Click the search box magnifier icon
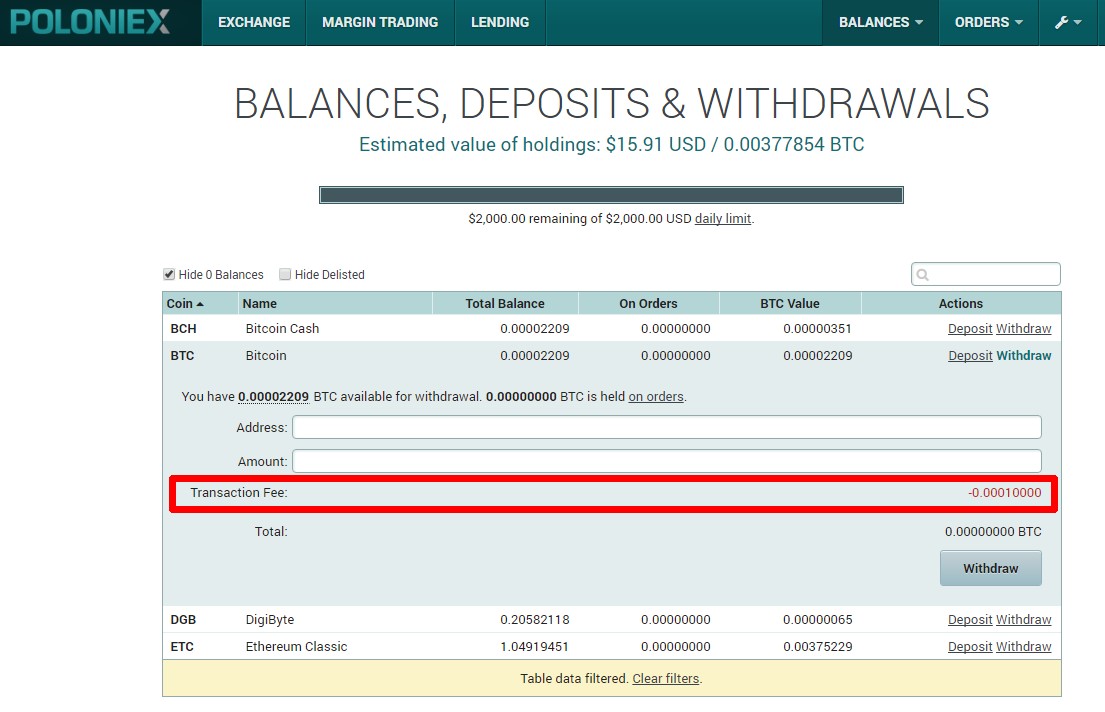 point(923,275)
